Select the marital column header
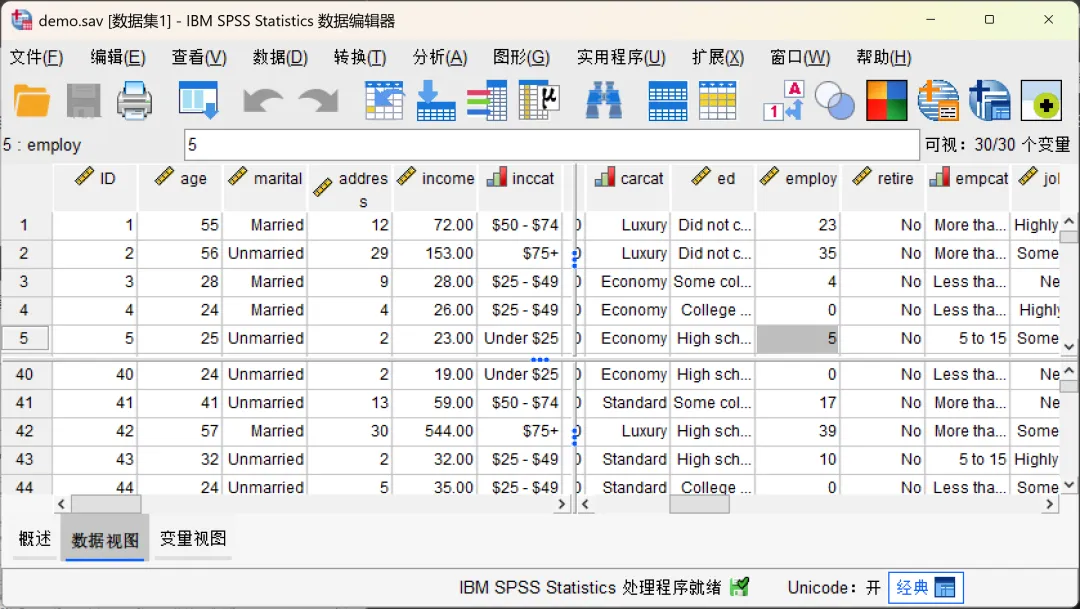Viewport: 1080px width, 609px height. click(265, 187)
